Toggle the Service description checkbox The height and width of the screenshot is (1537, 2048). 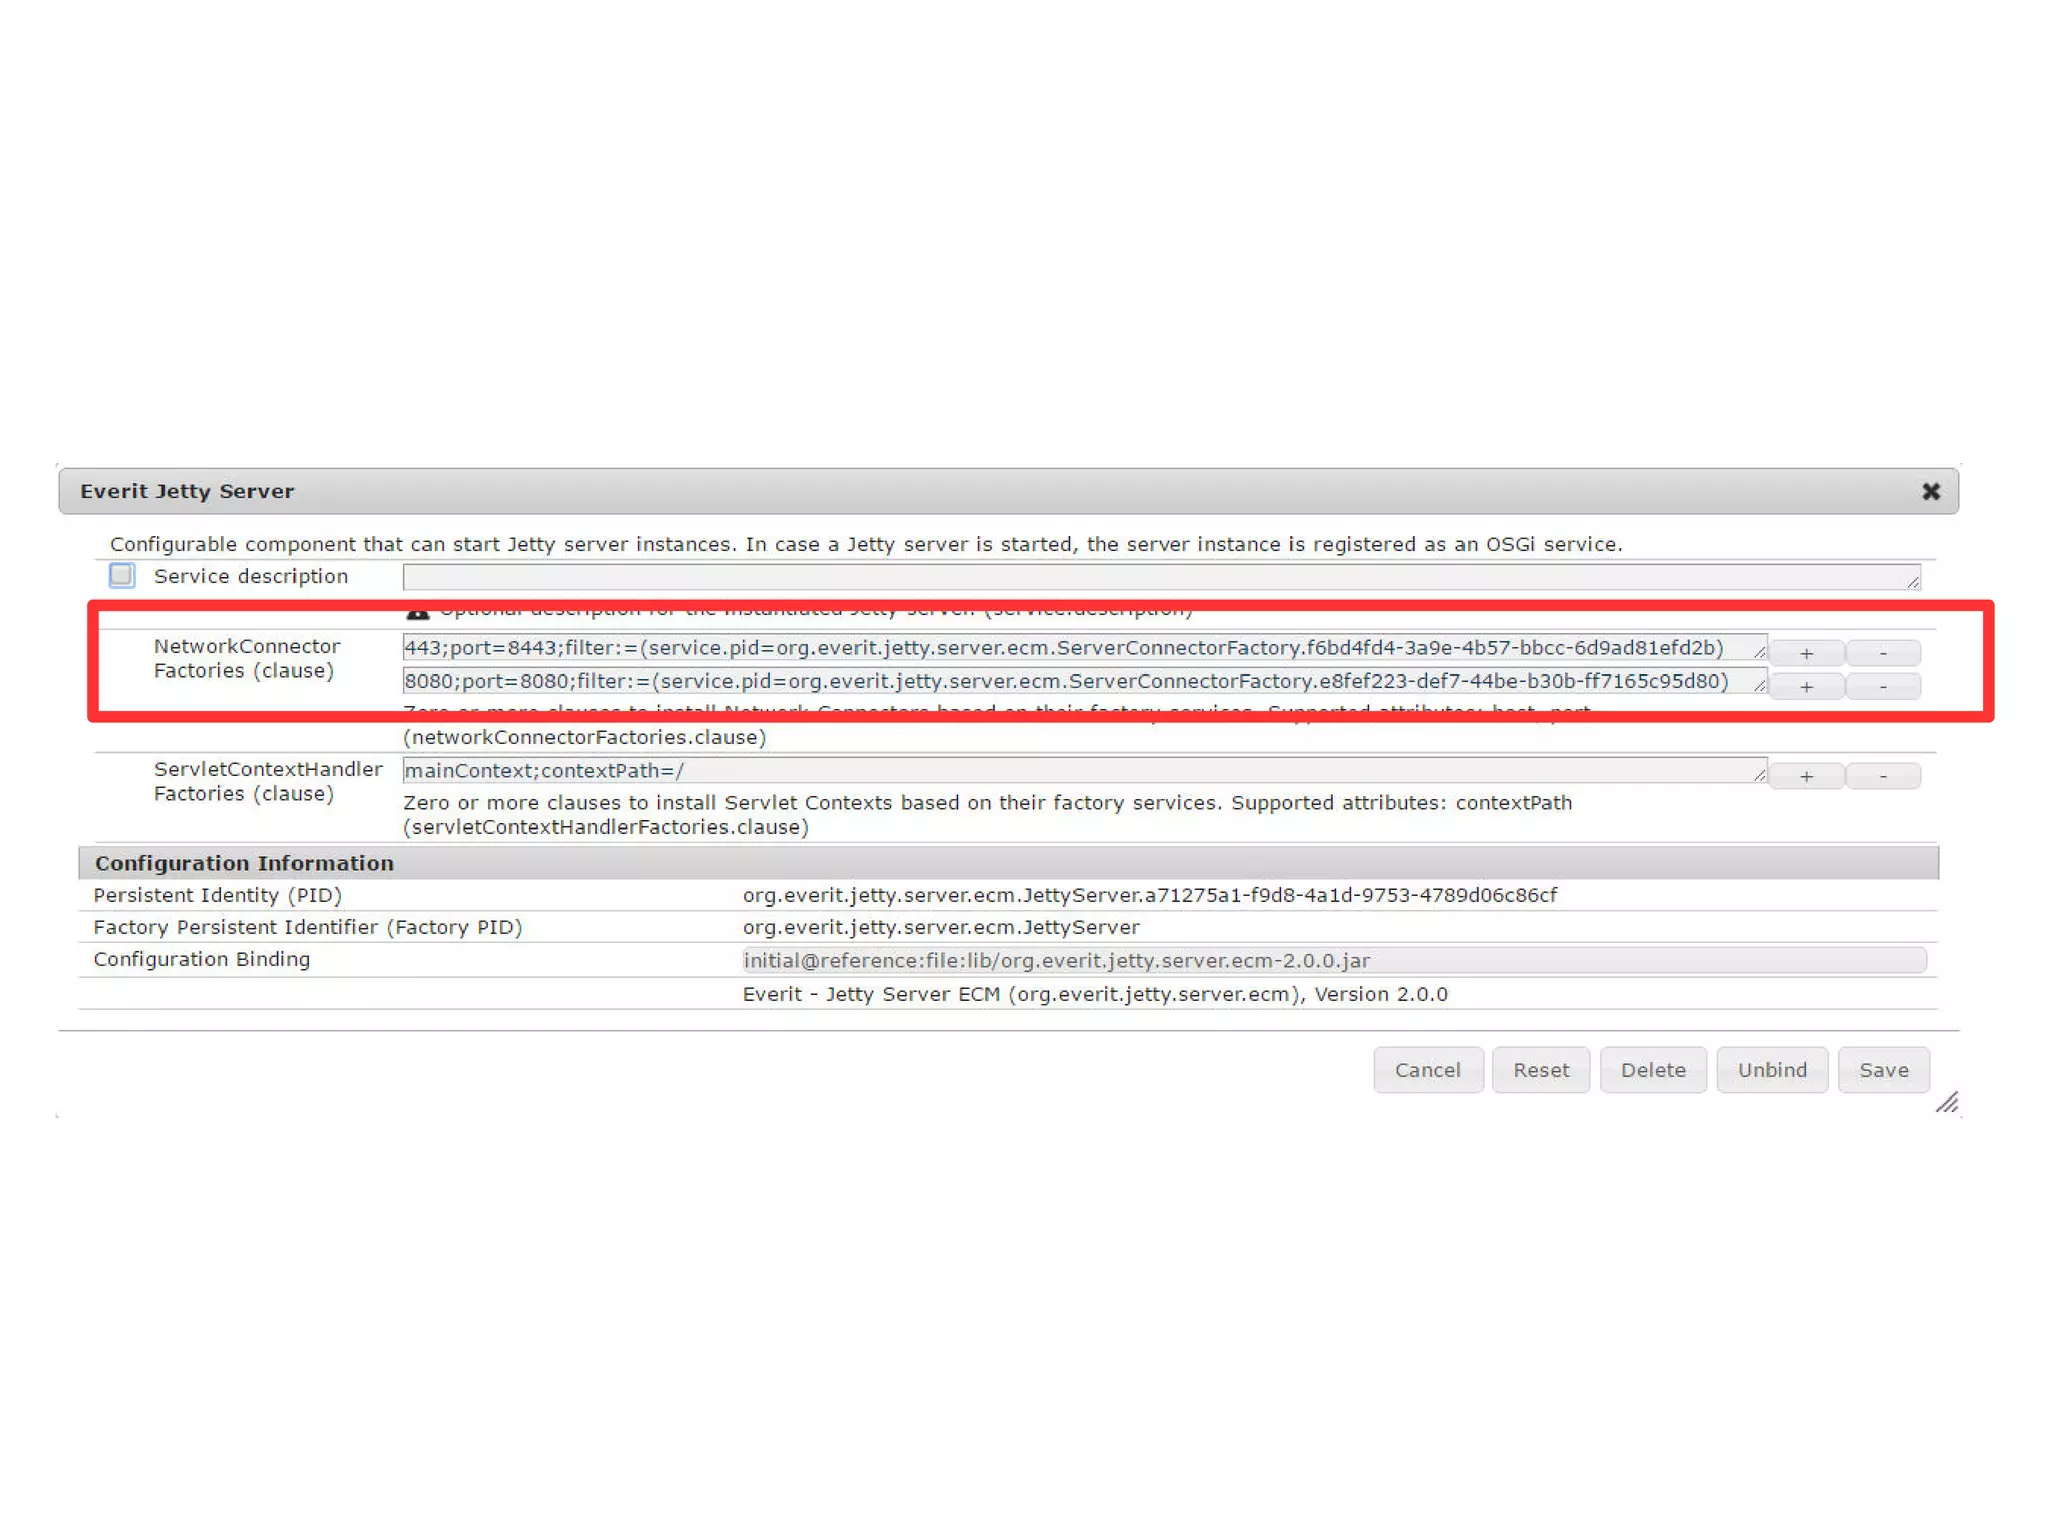pyautogui.click(x=121, y=576)
